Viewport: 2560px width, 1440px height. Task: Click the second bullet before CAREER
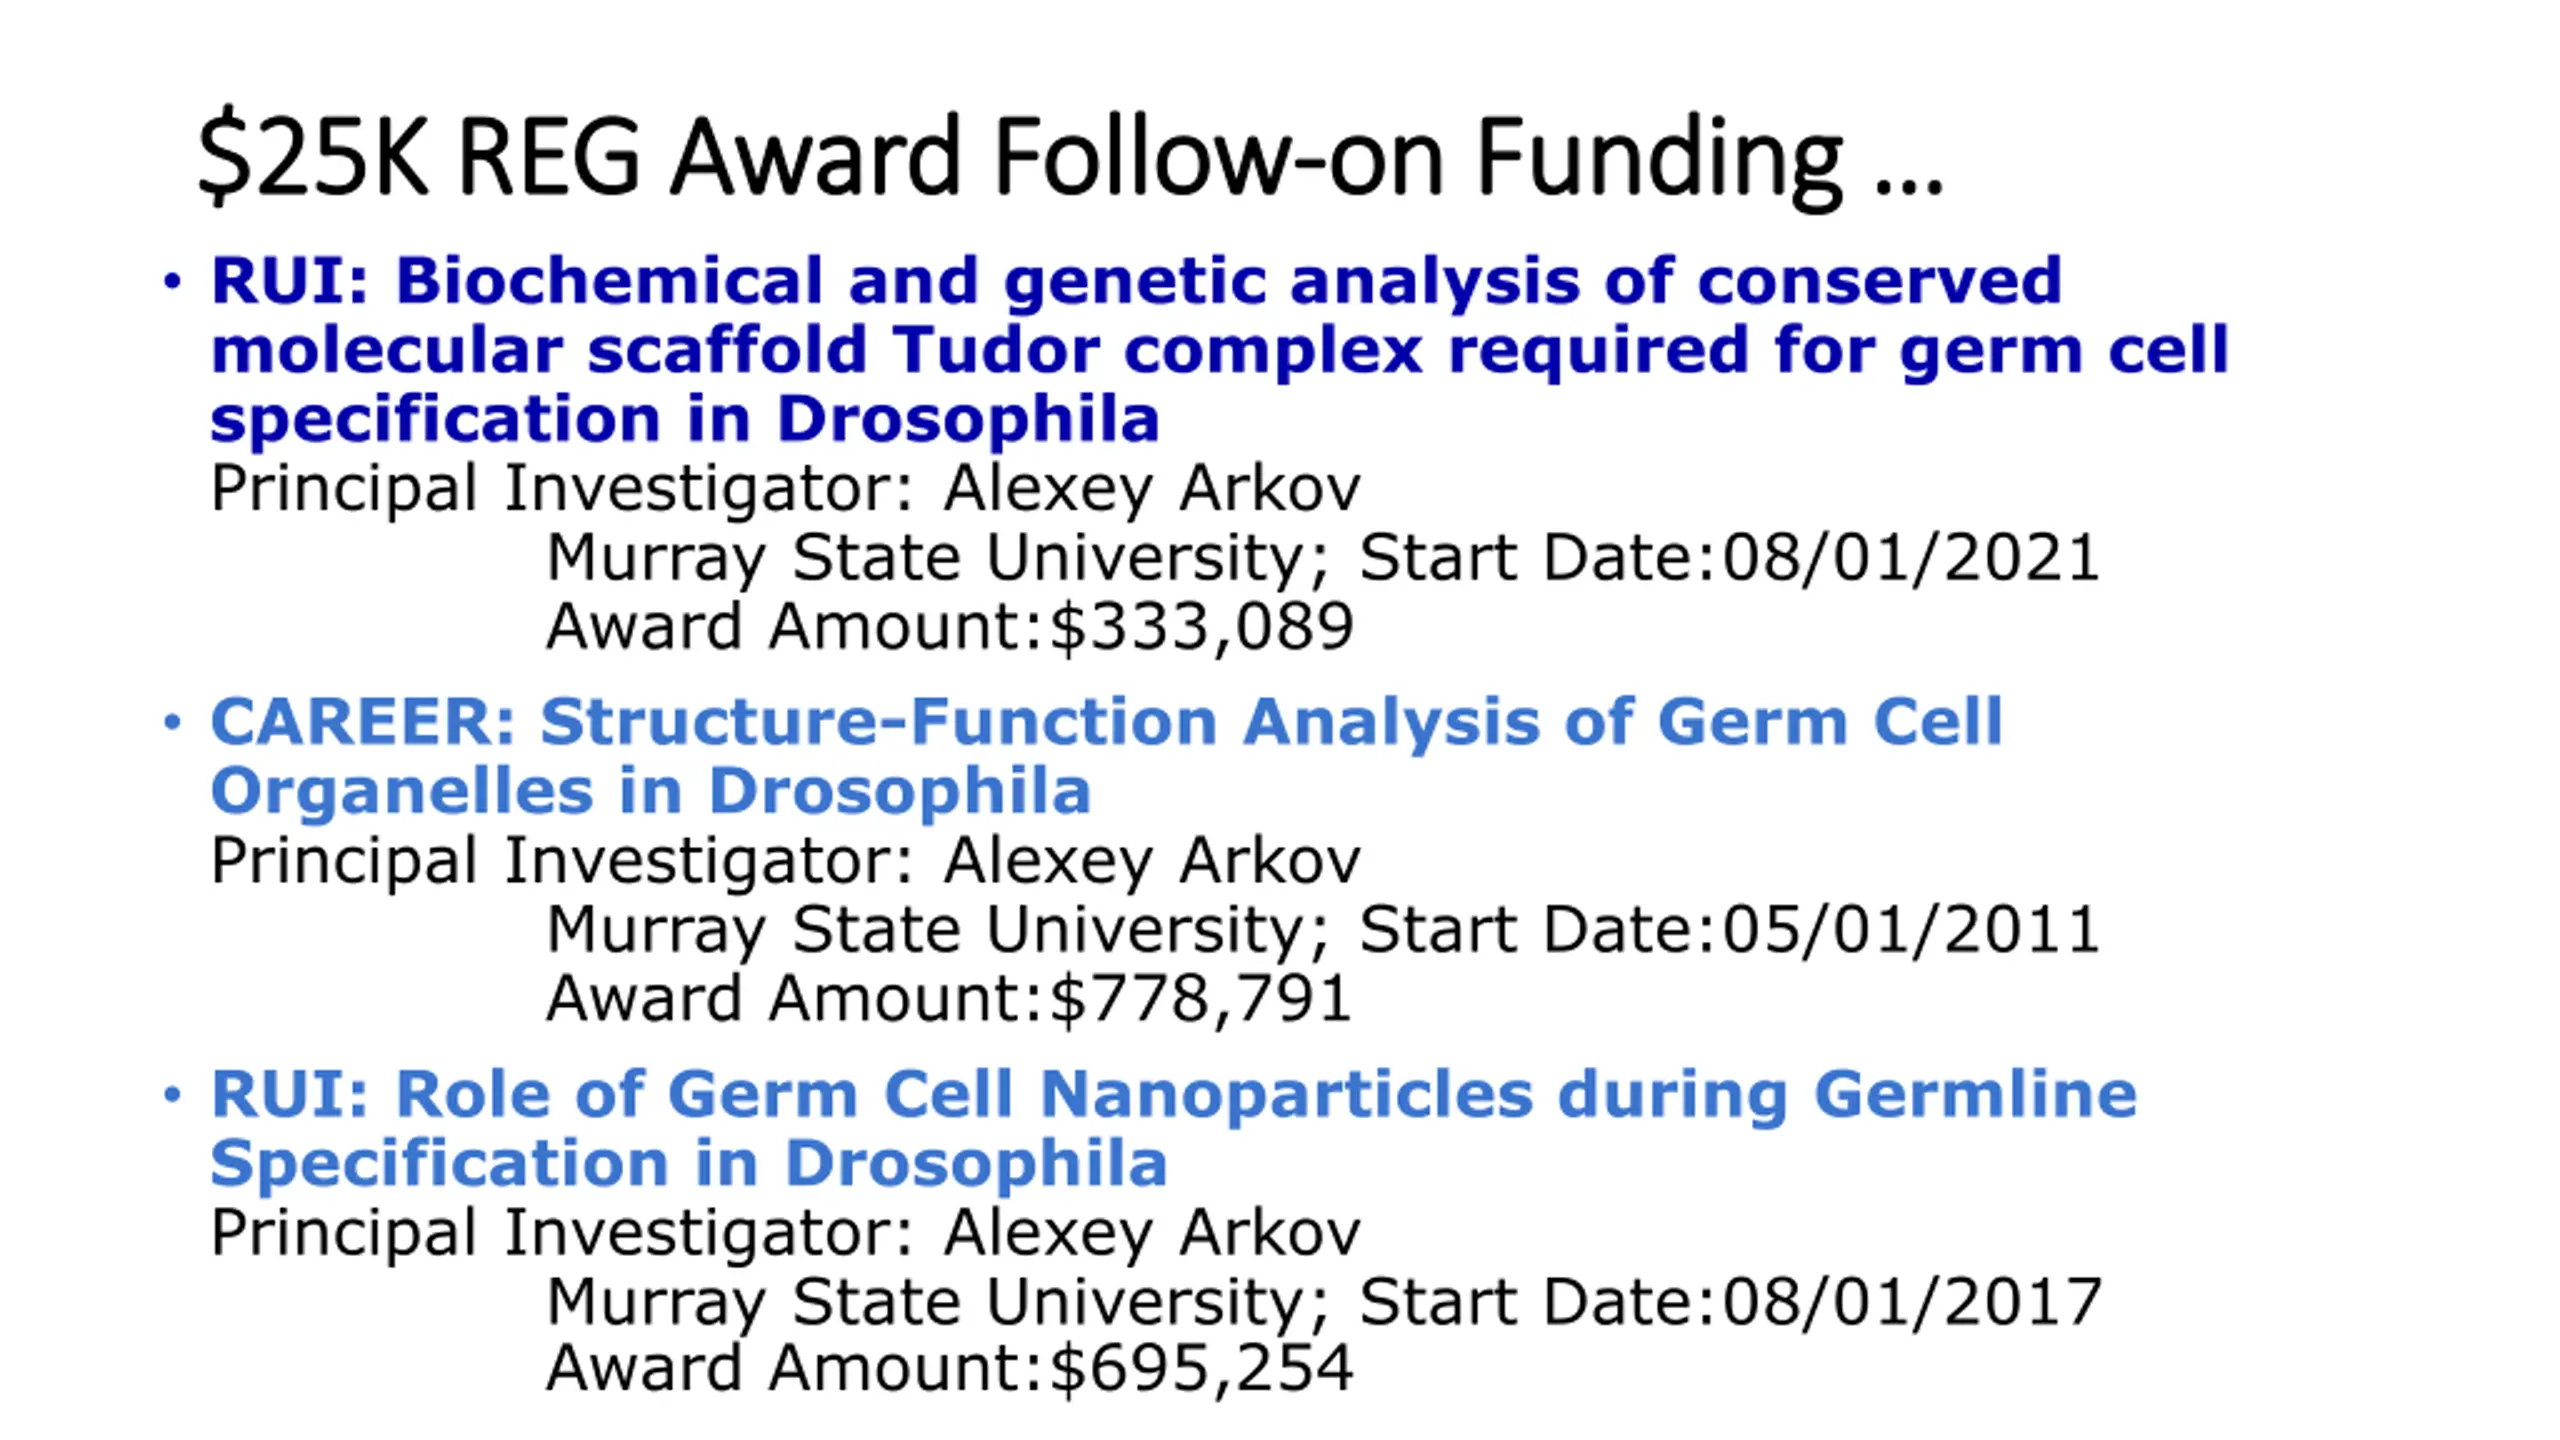pos(172,721)
